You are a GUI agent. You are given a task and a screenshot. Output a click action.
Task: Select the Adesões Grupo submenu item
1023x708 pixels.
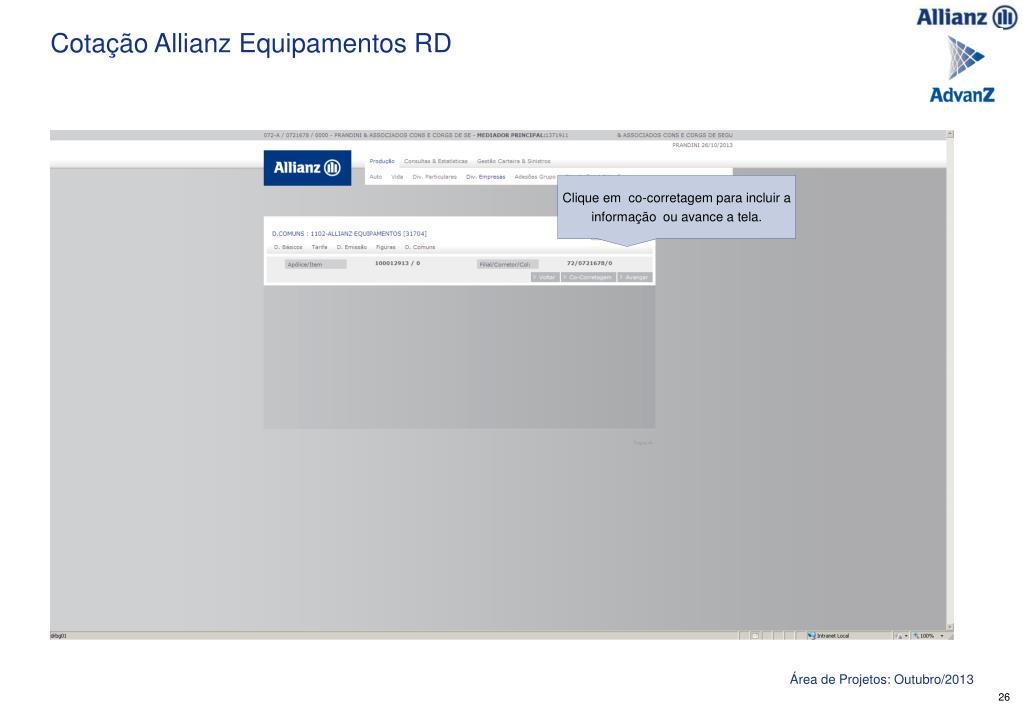click(x=535, y=177)
